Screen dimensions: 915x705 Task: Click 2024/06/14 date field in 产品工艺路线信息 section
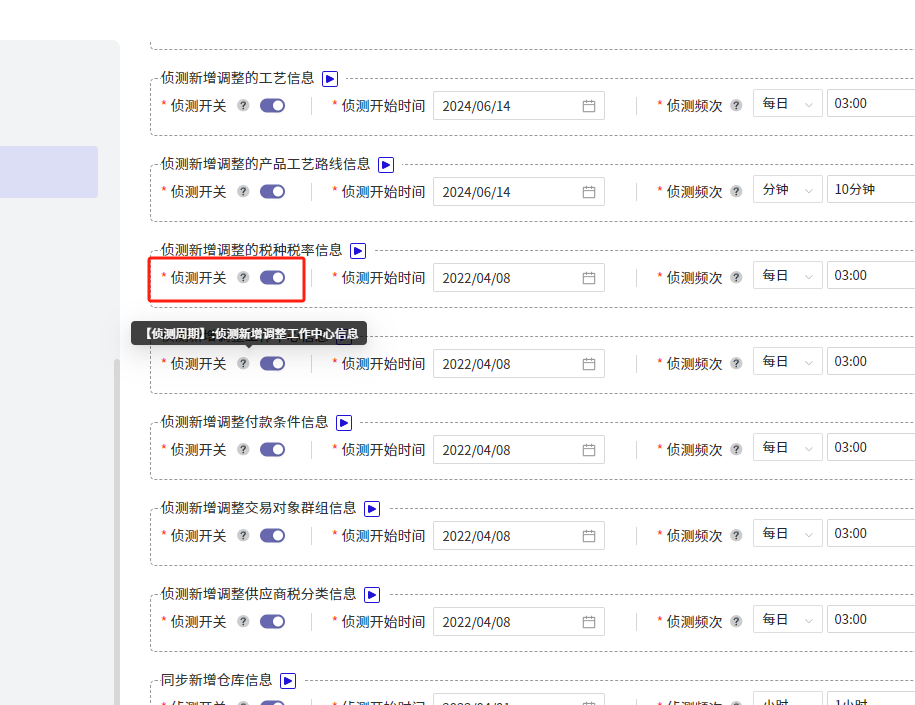tap(519, 191)
